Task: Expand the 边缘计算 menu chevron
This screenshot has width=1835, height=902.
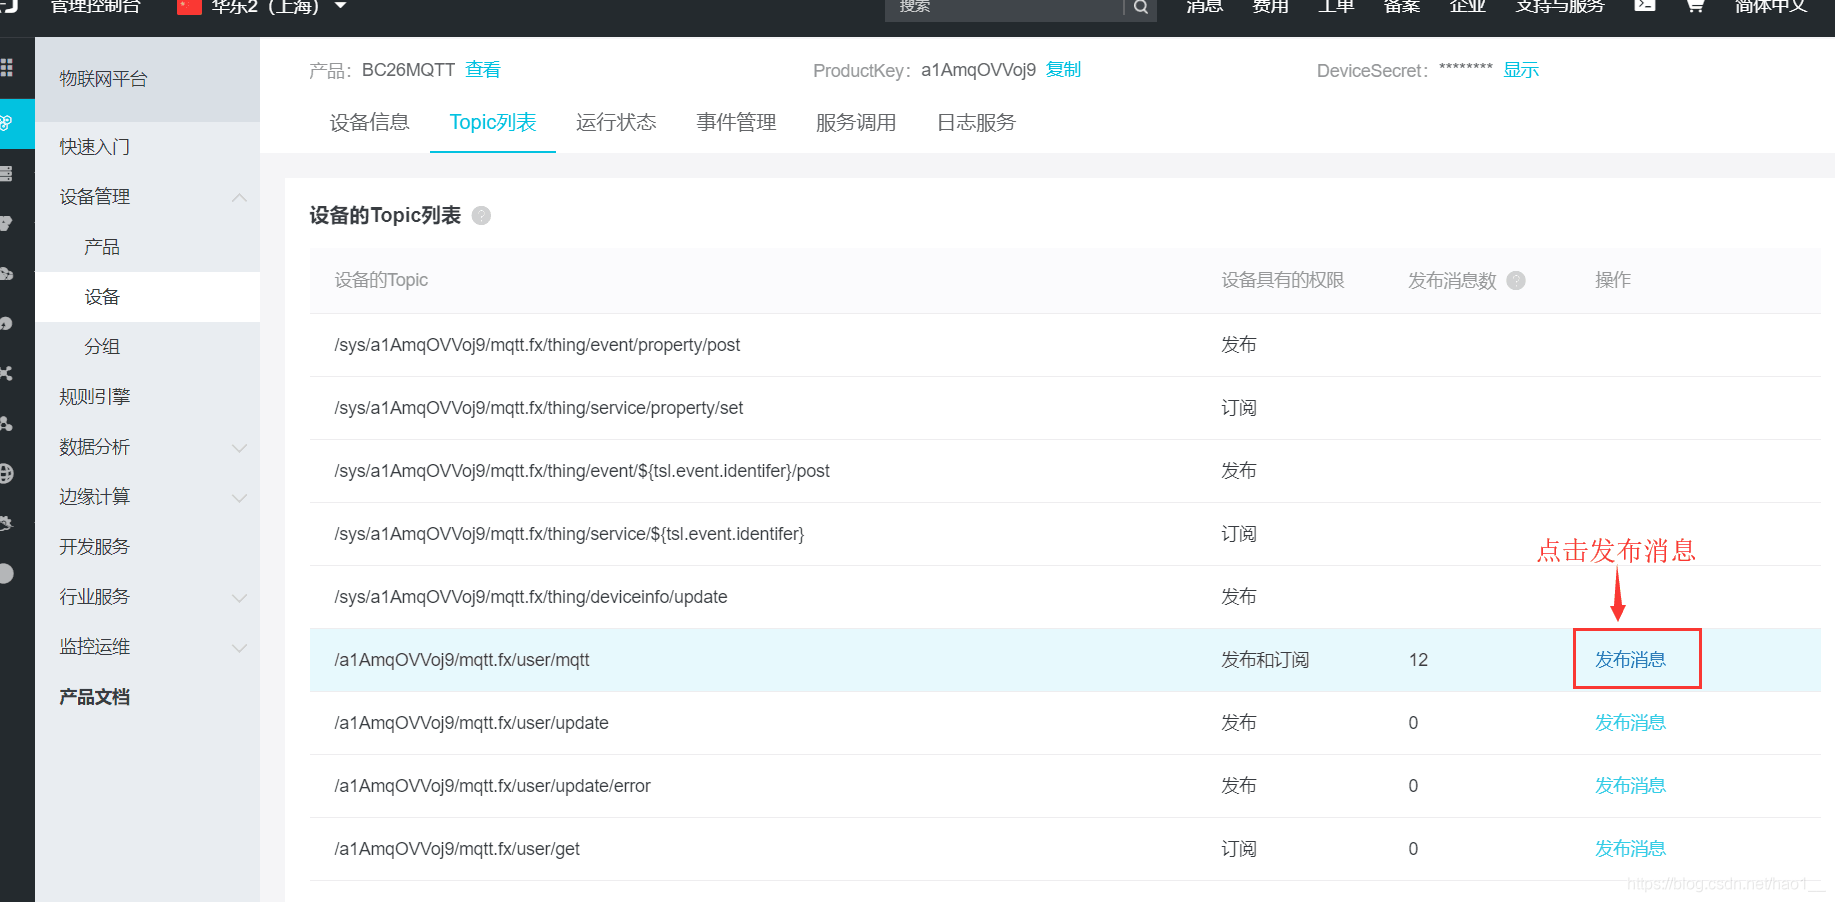Action: (239, 497)
